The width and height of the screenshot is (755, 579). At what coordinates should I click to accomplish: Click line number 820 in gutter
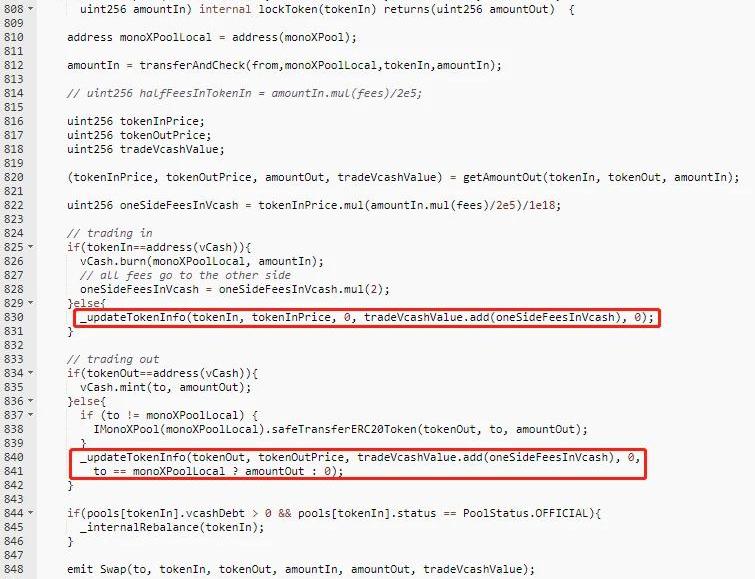13,177
